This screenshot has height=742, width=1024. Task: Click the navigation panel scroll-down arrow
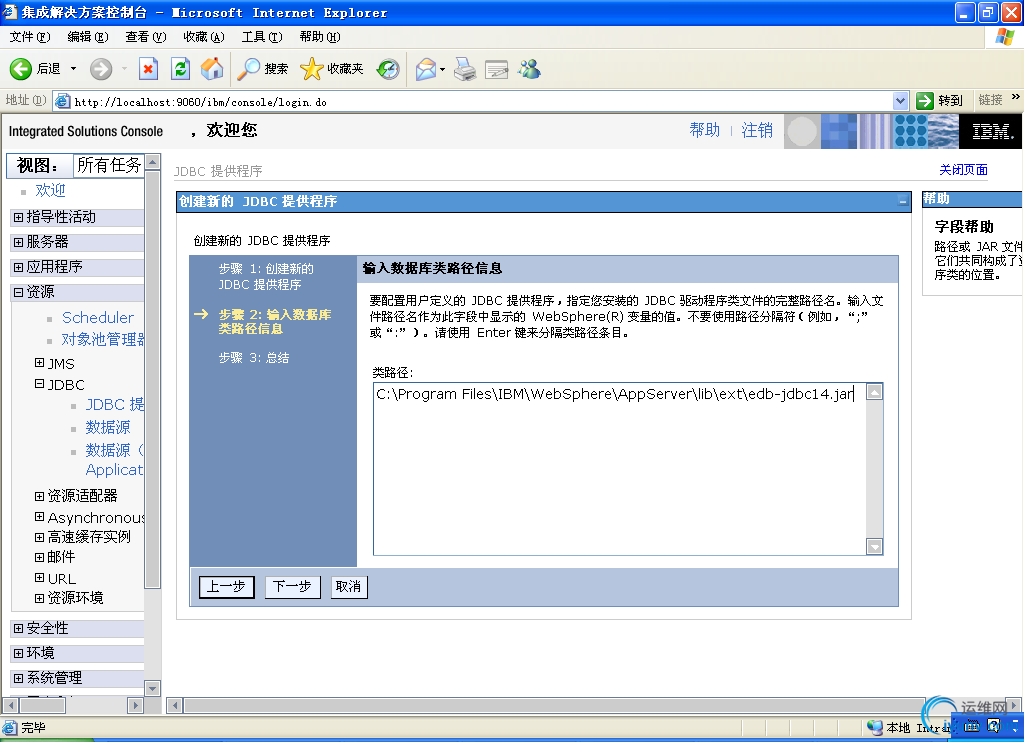(x=152, y=688)
